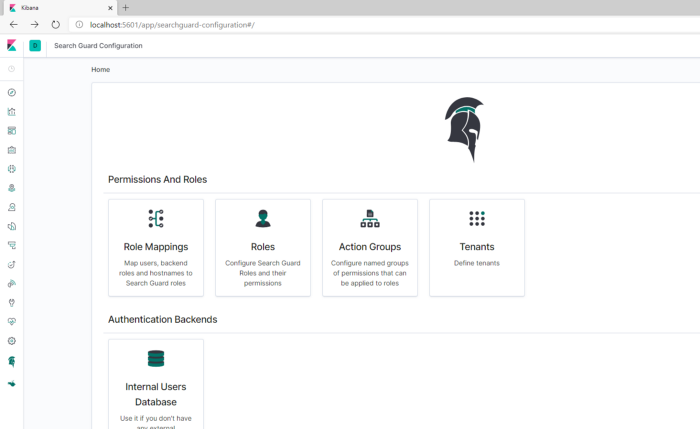Select the Kibana browser tab
This screenshot has height=429, width=700.
coord(60,8)
